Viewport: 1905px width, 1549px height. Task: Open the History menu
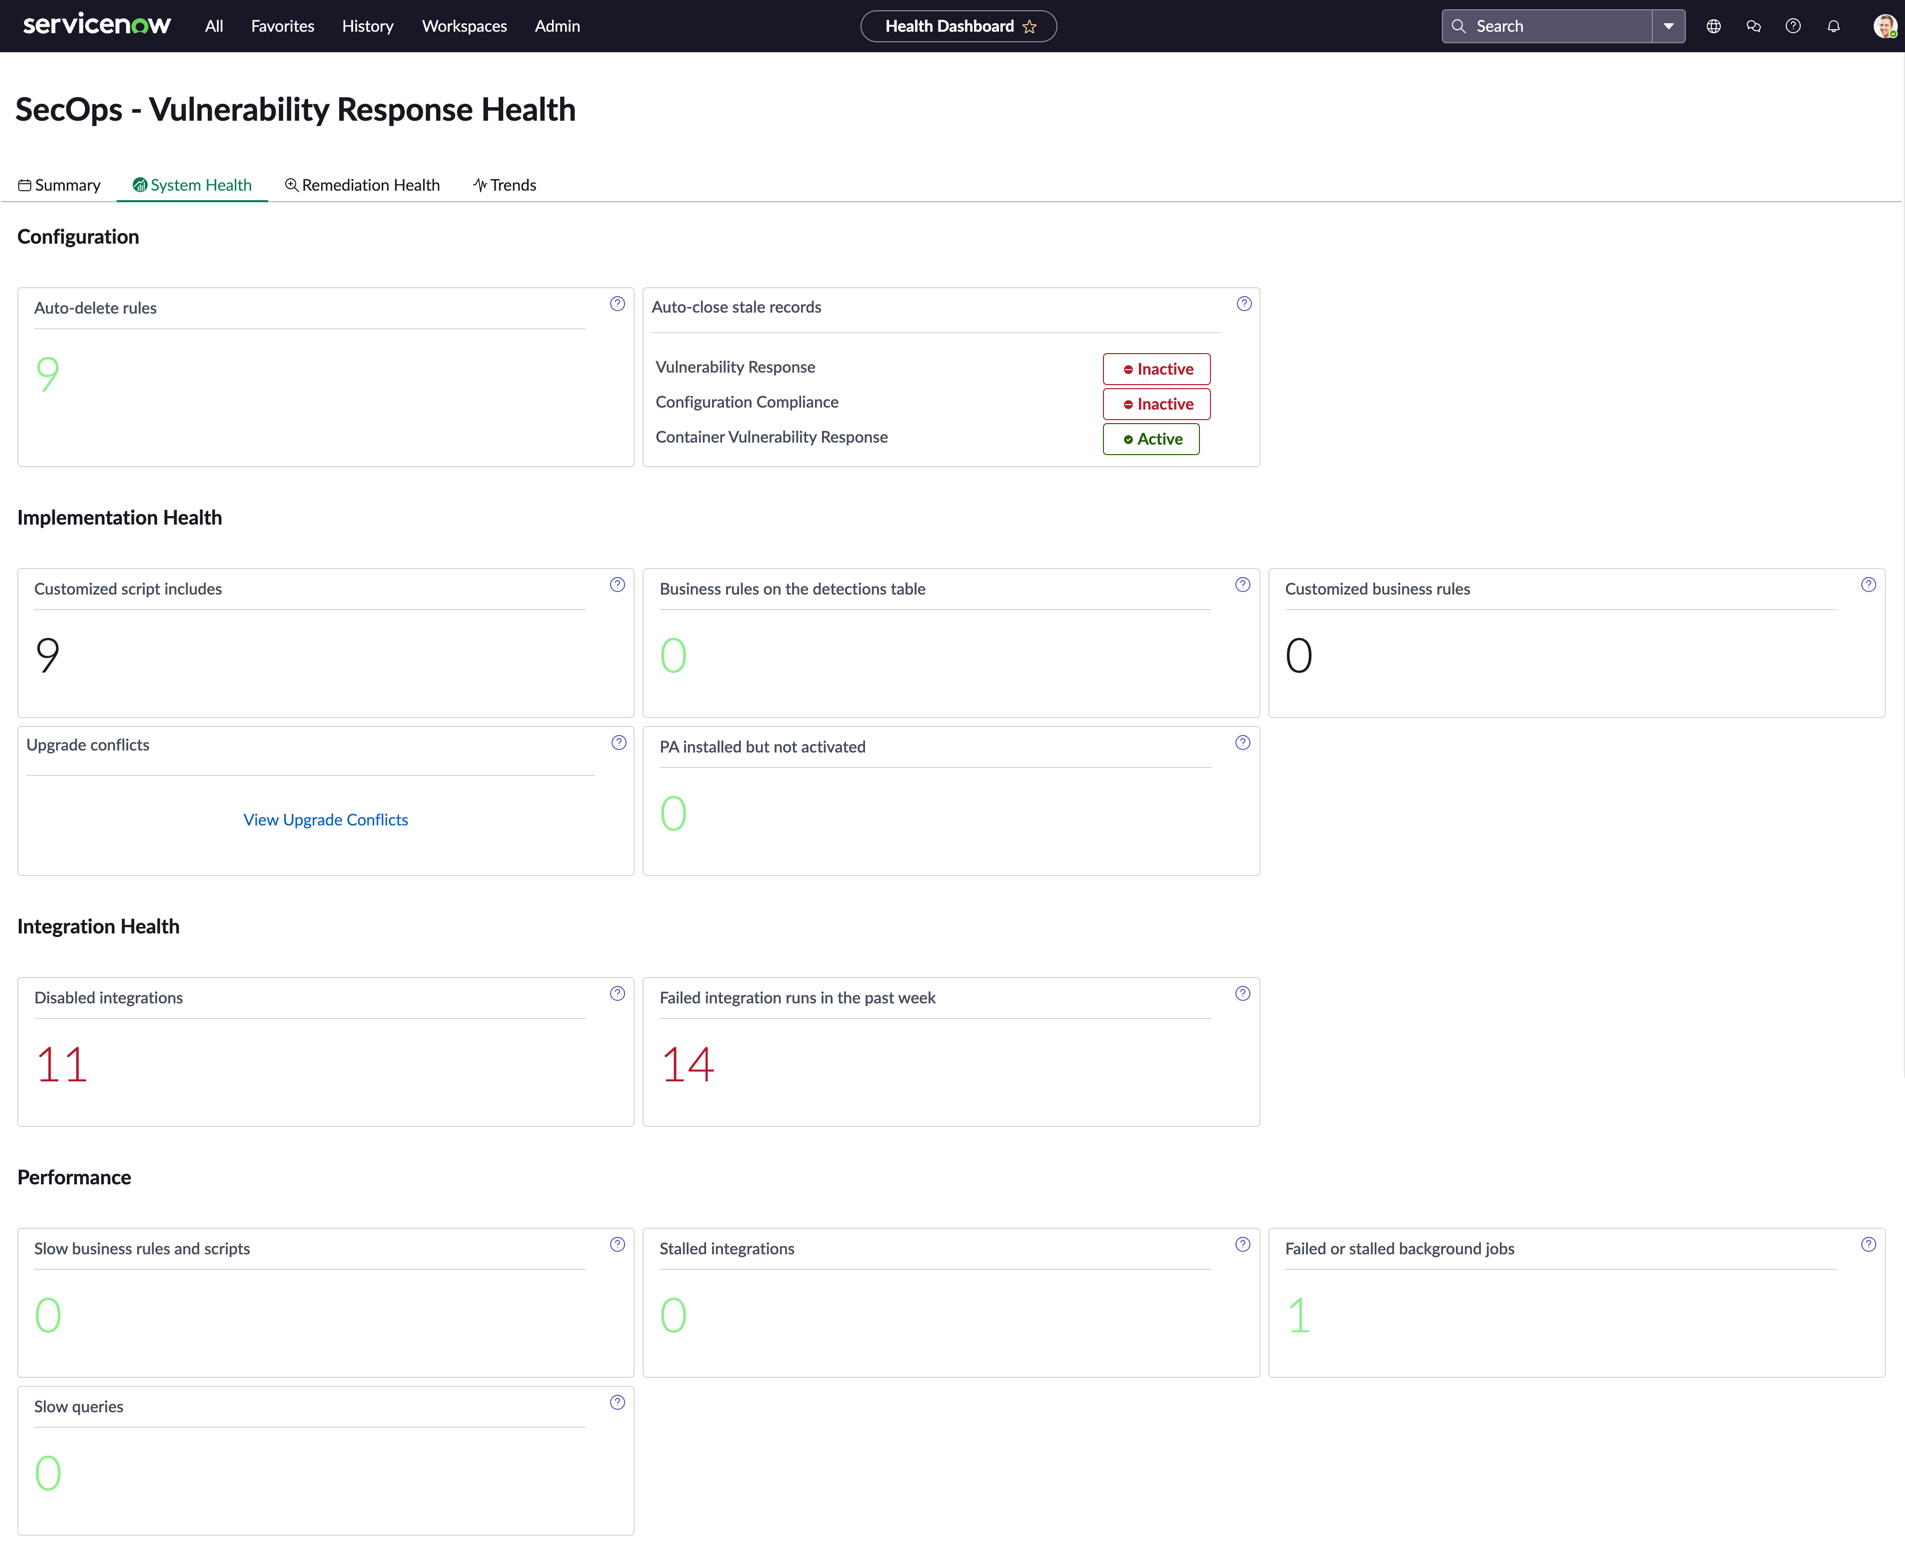[367, 26]
